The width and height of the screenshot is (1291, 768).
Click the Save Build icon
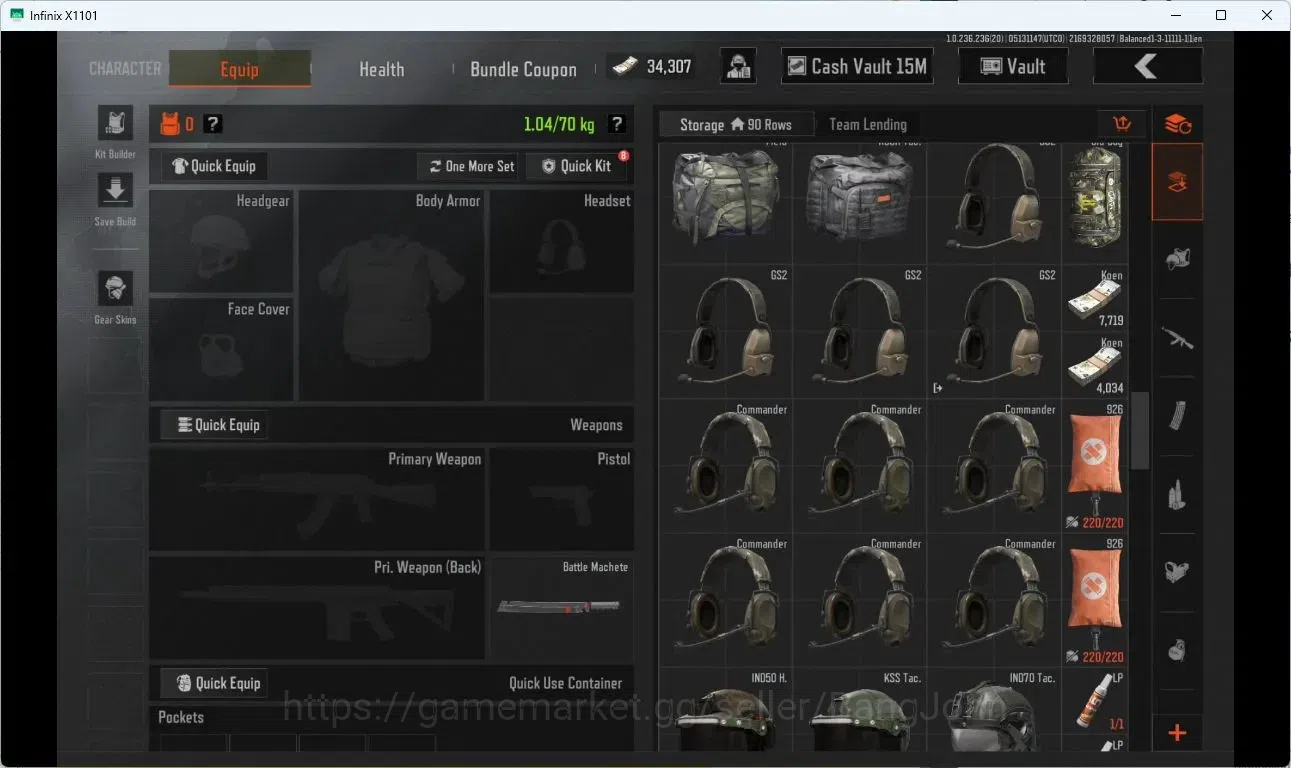click(115, 191)
